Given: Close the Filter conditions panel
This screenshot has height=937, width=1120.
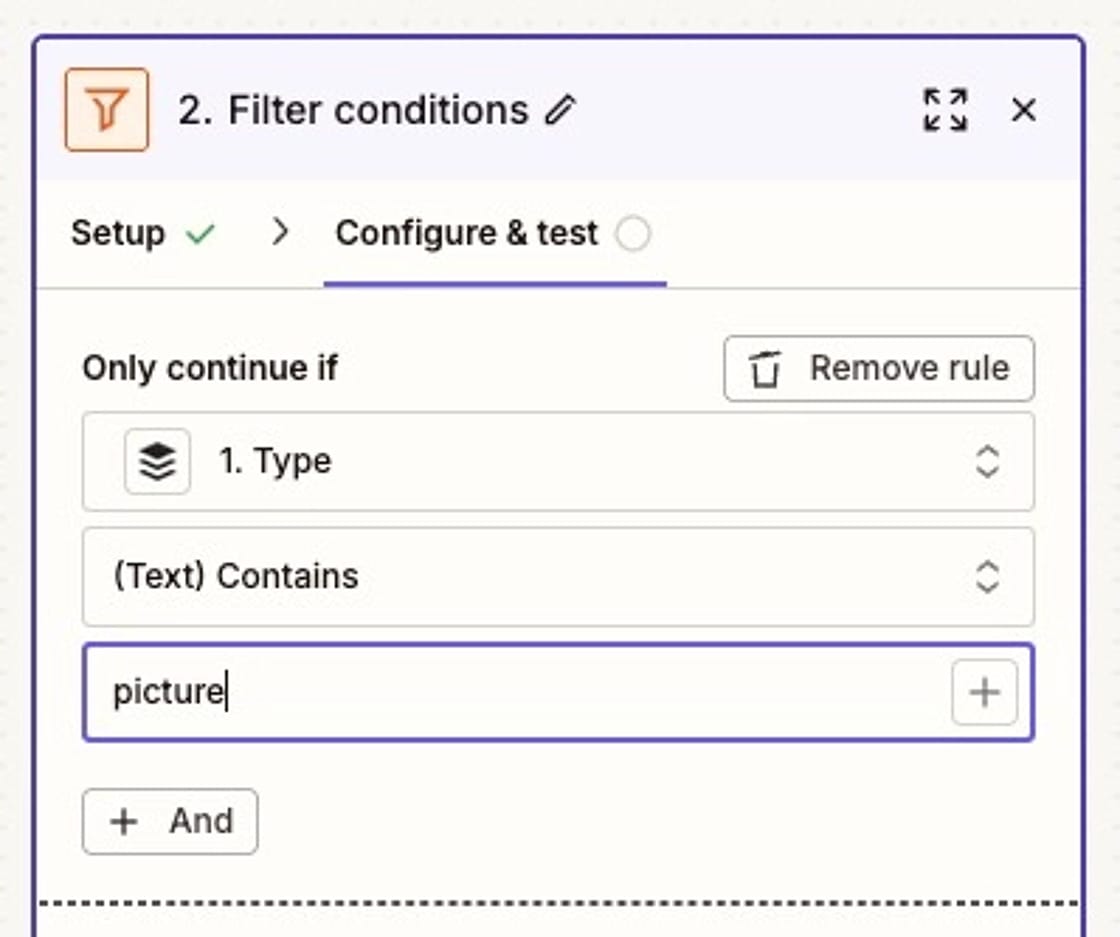Looking at the screenshot, I should coord(1025,111).
